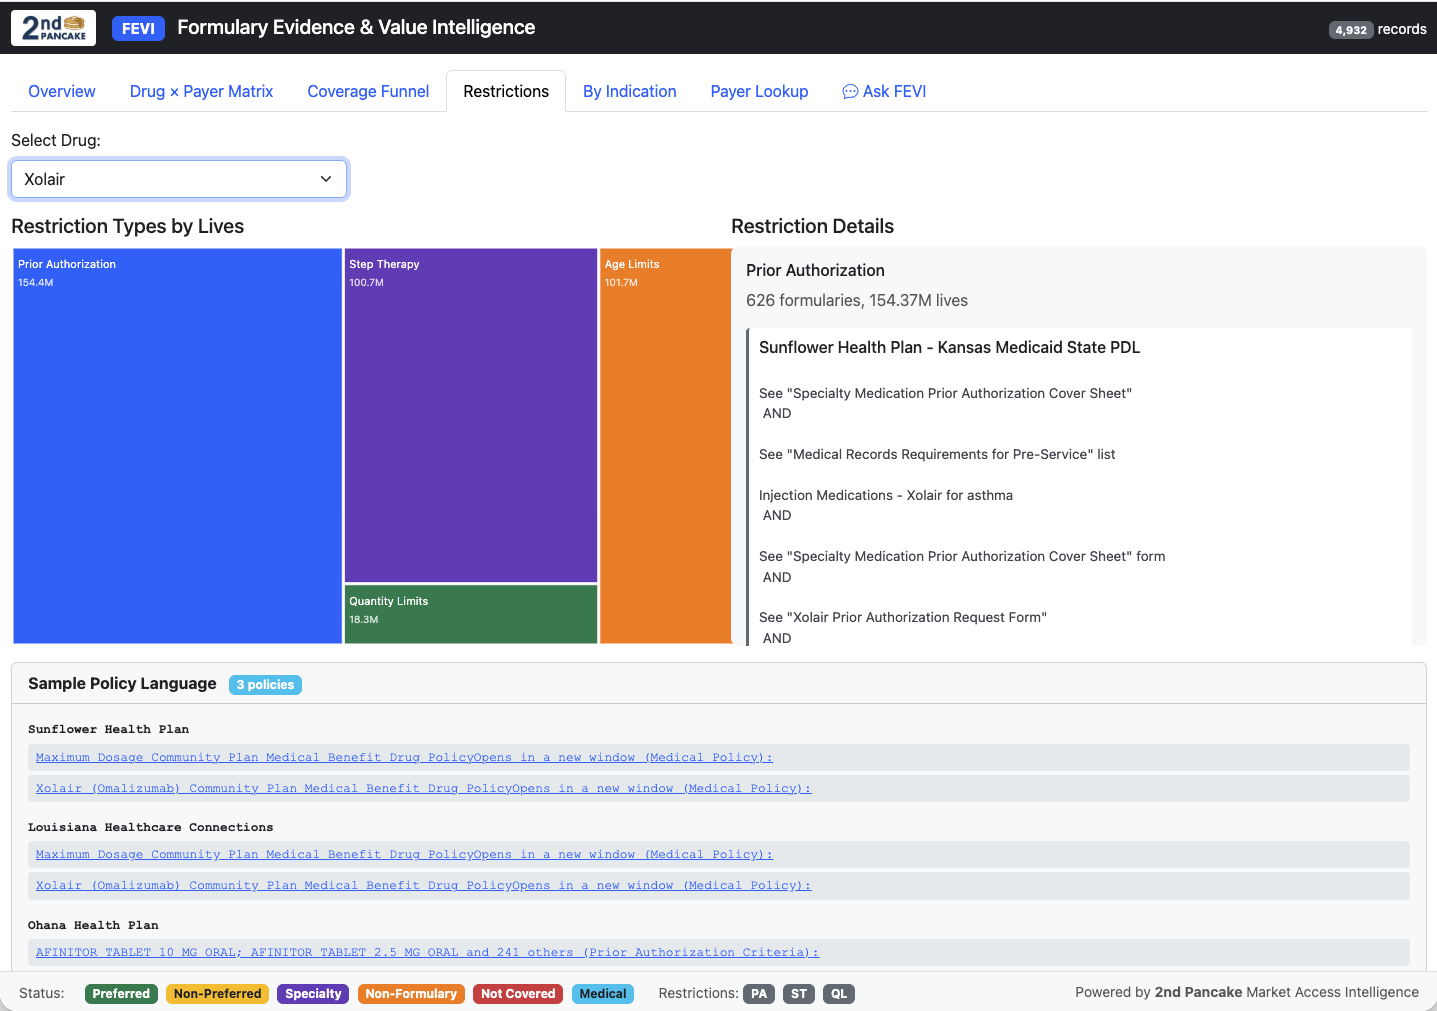Image resolution: width=1437 pixels, height=1011 pixels.
Task: Switch to the Coverage Funnel tab
Action: pos(368,91)
